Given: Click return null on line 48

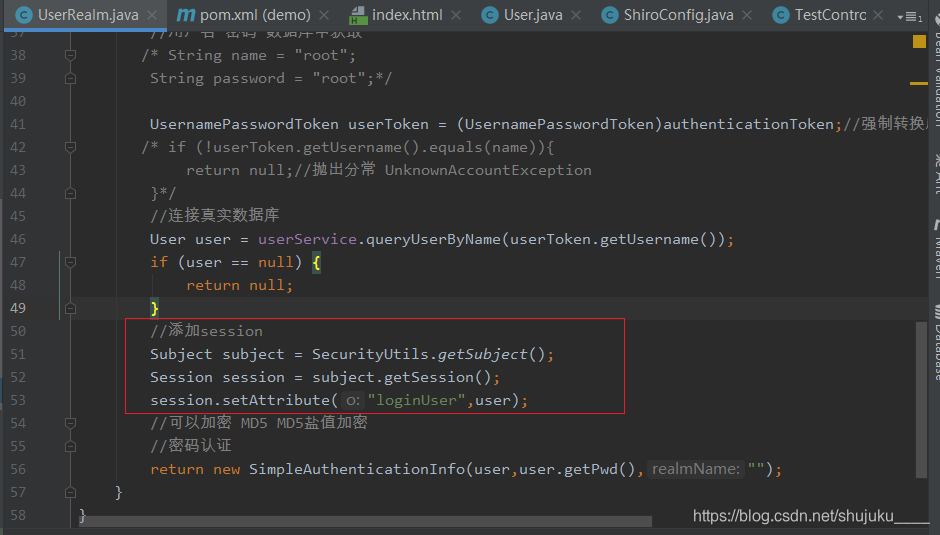Looking at the screenshot, I should 239,285.
